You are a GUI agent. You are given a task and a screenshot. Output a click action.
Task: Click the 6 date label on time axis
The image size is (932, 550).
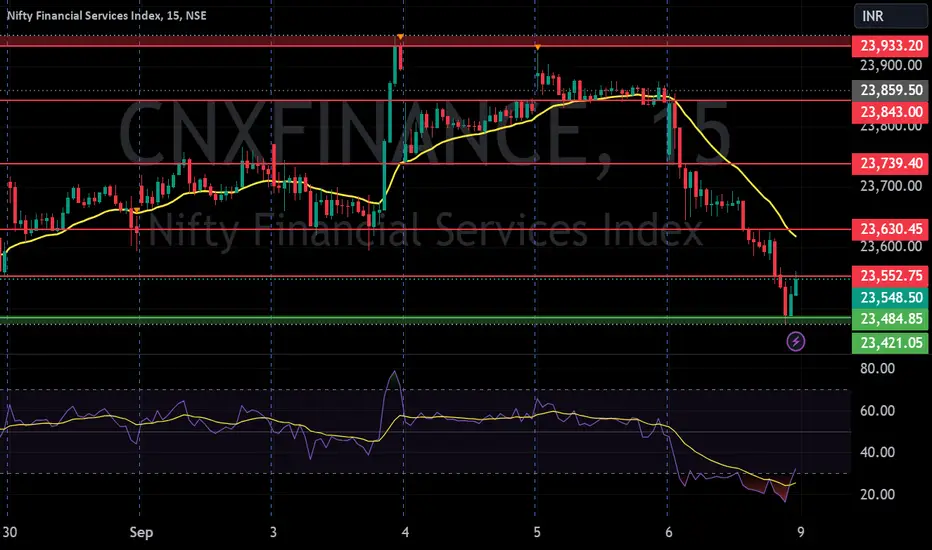point(669,532)
